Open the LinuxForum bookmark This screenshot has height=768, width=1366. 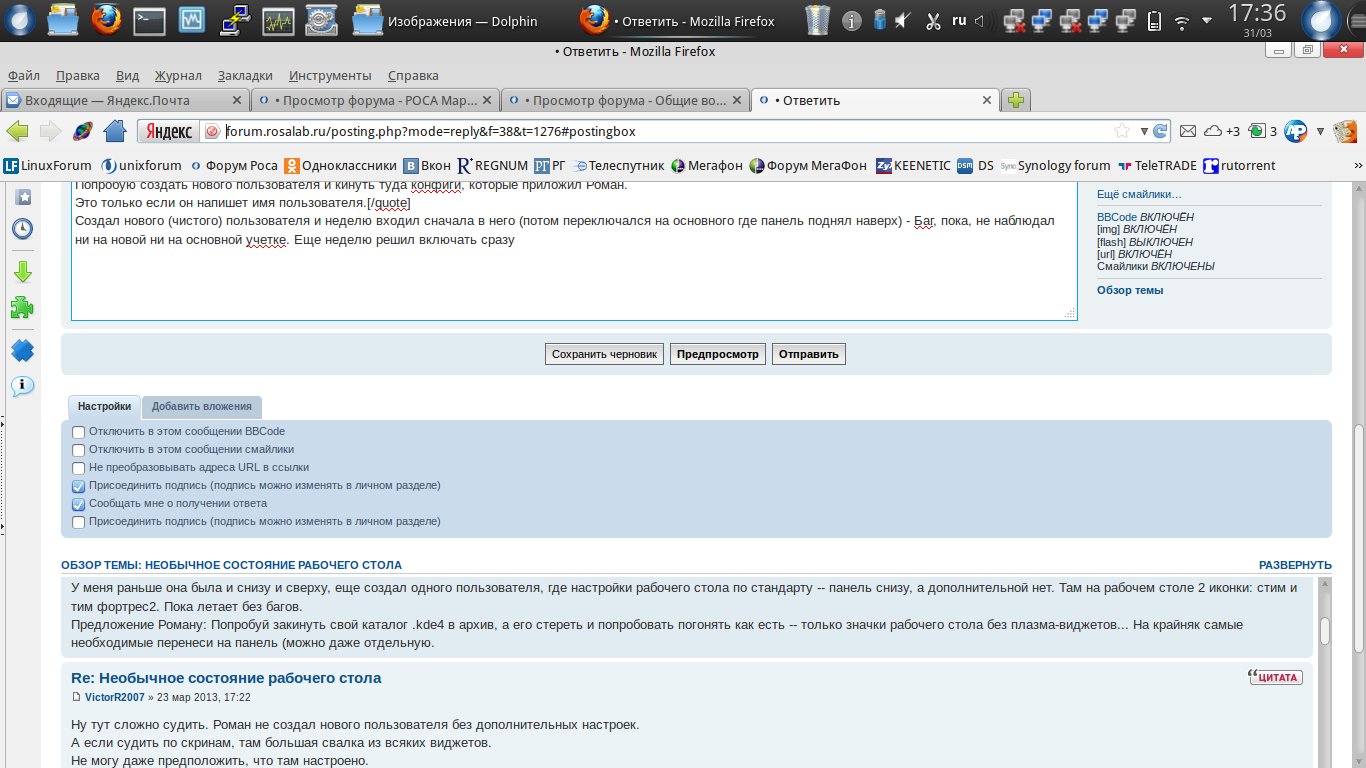[x=47, y=166]
